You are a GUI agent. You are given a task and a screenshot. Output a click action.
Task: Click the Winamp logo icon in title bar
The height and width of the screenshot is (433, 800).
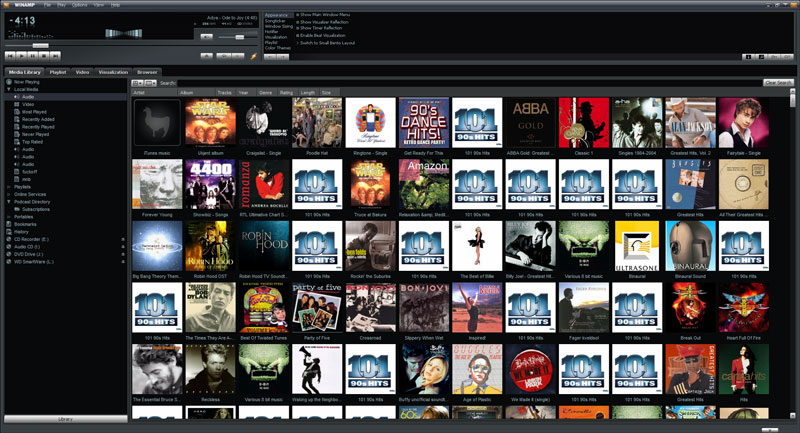(6, 5)
